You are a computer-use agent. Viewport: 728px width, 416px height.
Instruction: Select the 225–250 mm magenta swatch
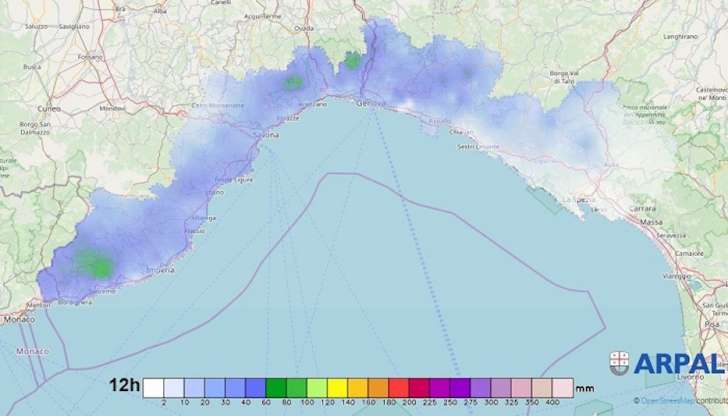[439, 388]
